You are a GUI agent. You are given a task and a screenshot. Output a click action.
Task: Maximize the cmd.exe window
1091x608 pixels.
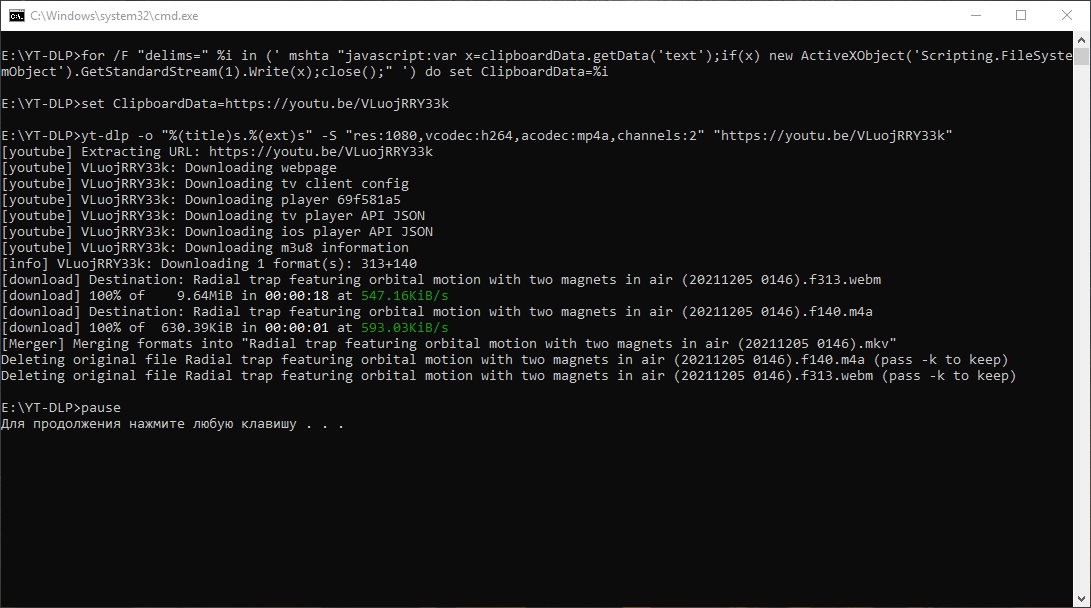tap(1021, 15)
